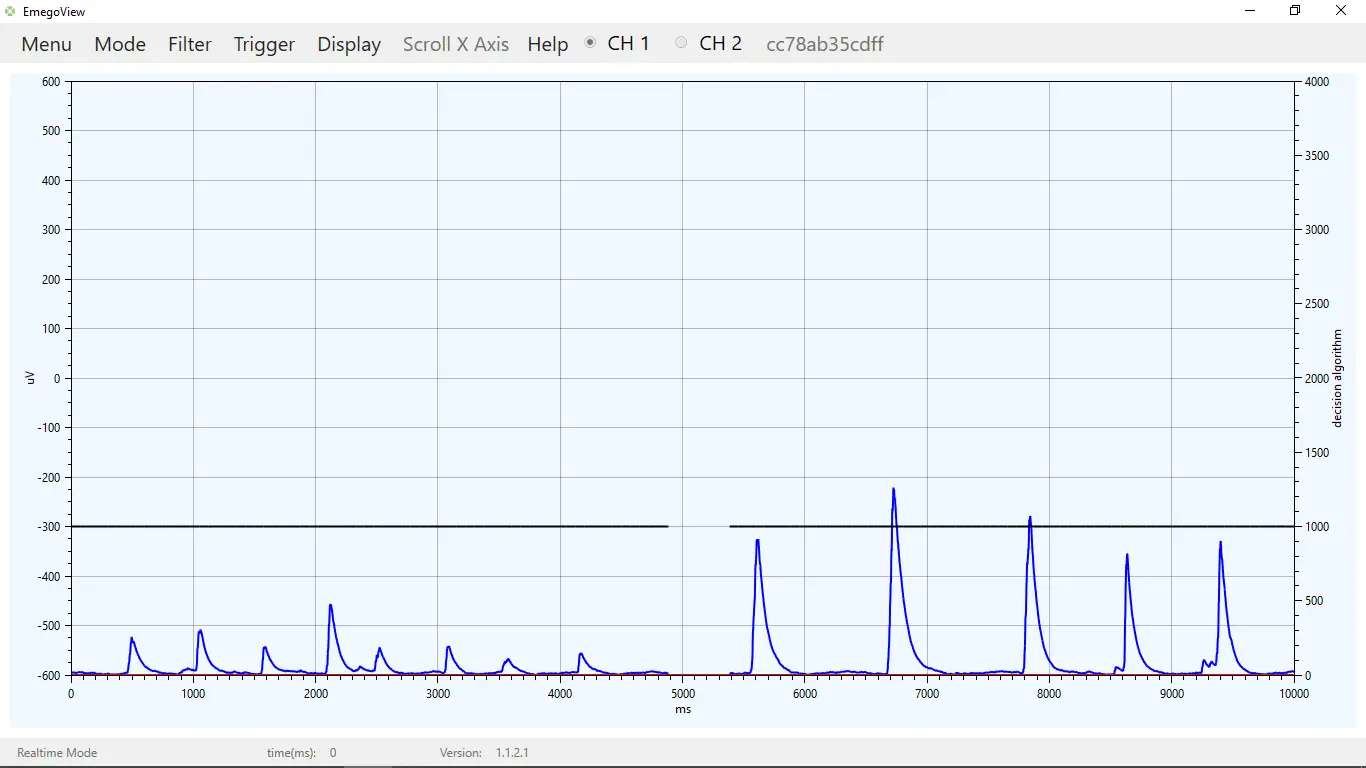
Task: Click the decision algorithm axis label
Action: point(1337,378)
